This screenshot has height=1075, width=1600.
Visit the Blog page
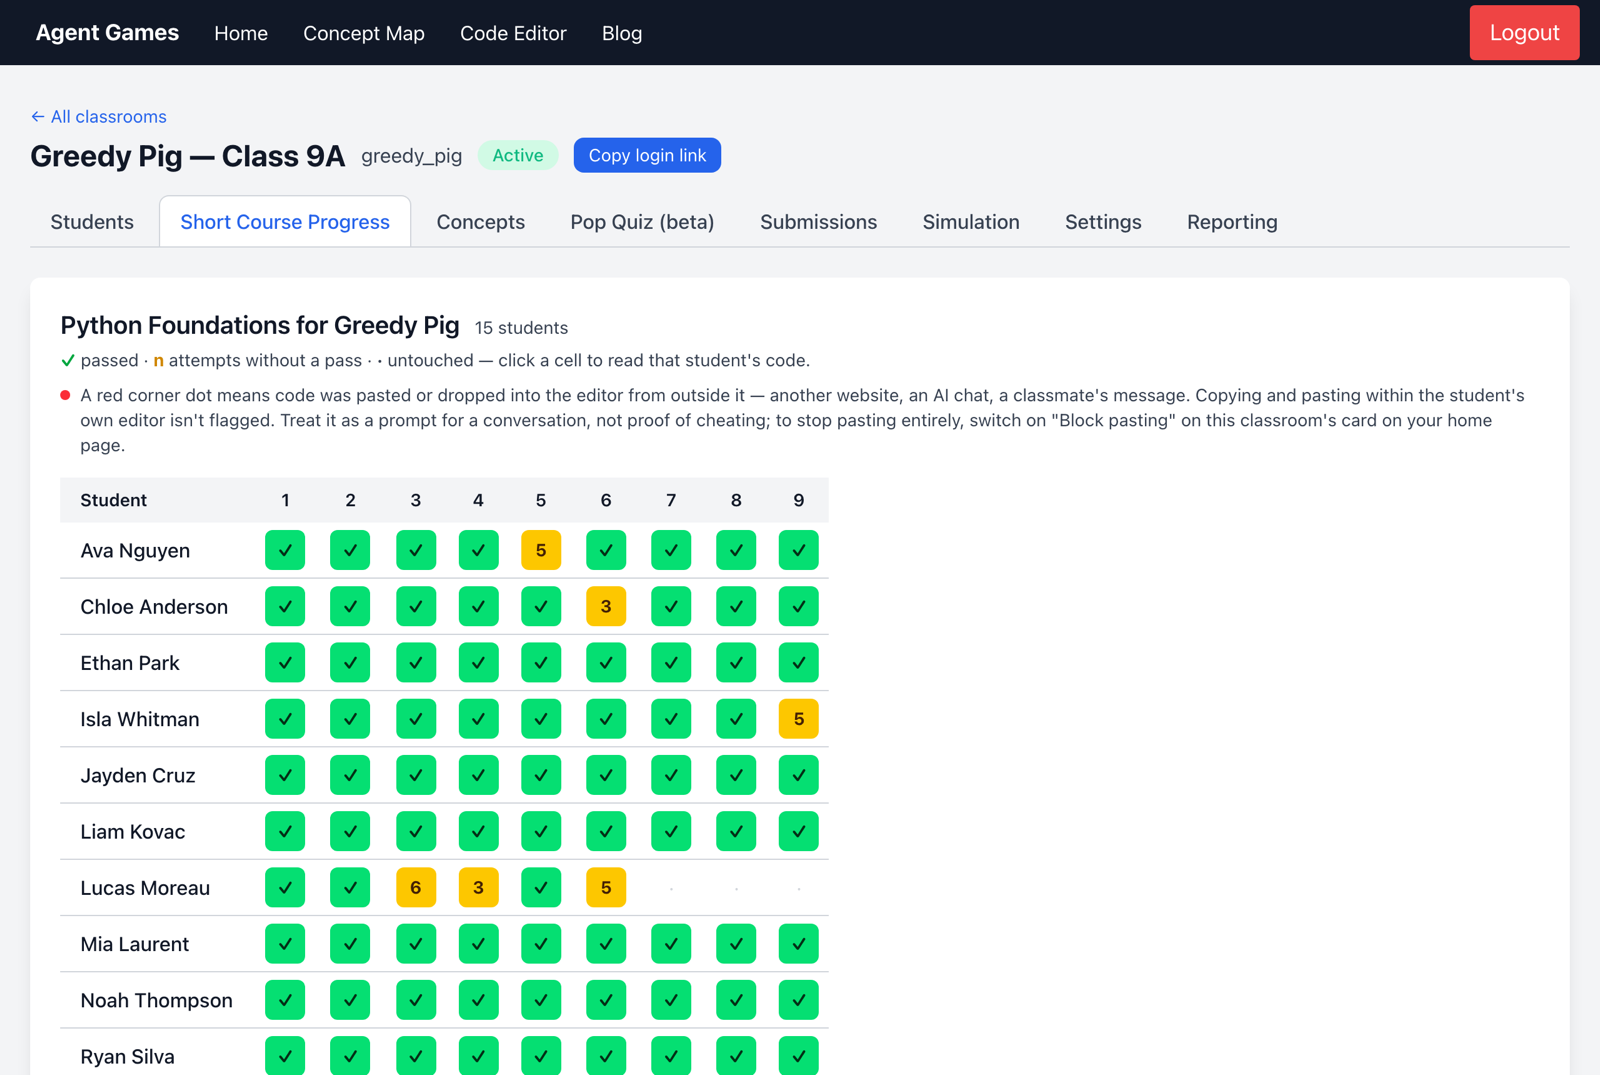pyautogui.click(x=622, y=33)
